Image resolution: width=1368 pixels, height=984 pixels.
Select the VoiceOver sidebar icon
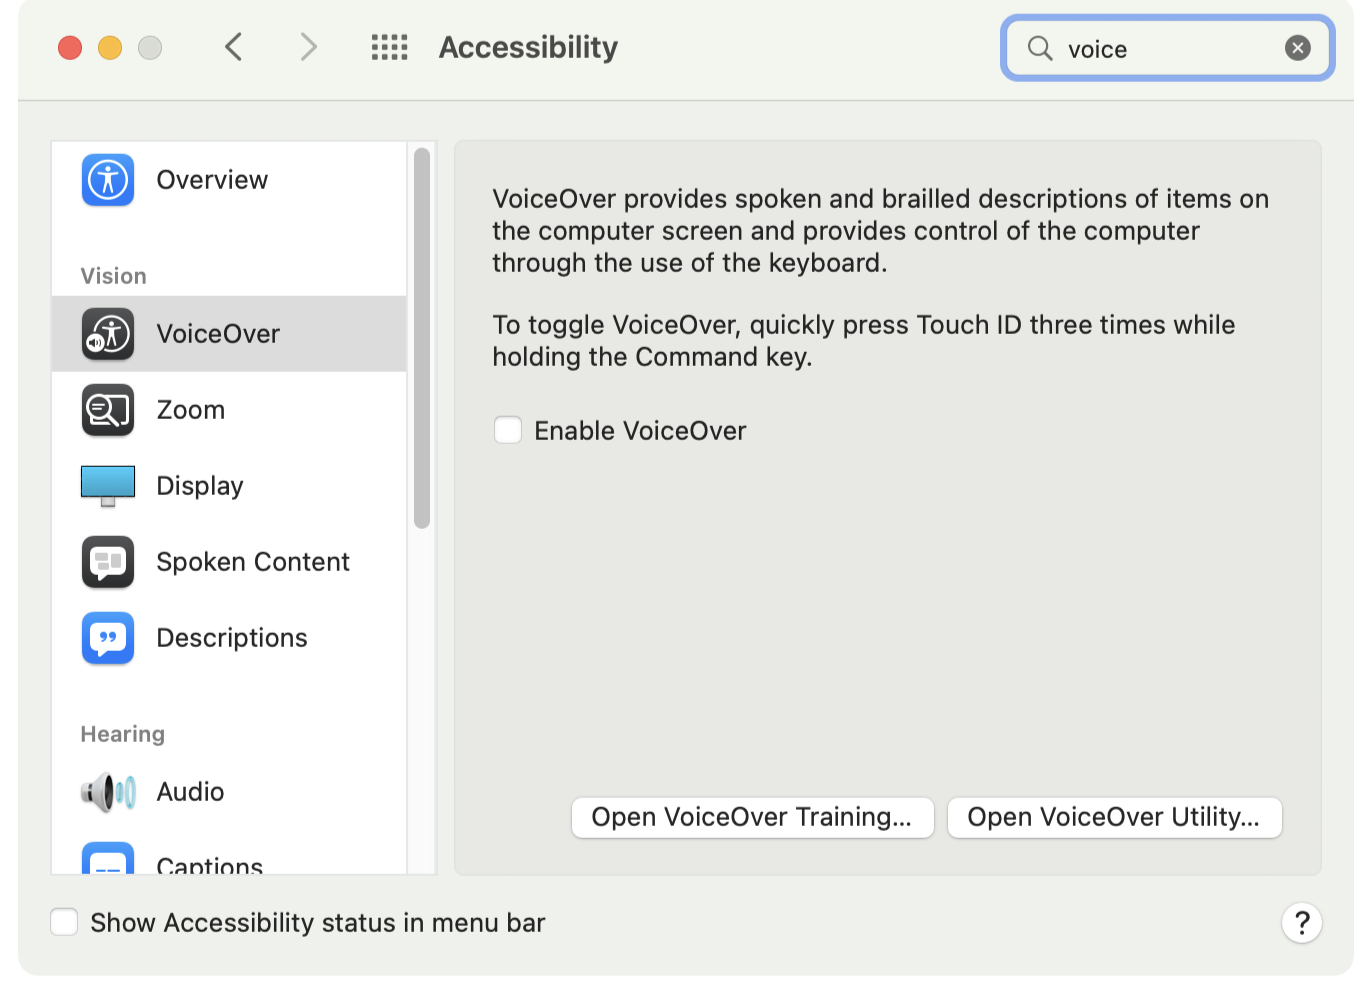108,334
